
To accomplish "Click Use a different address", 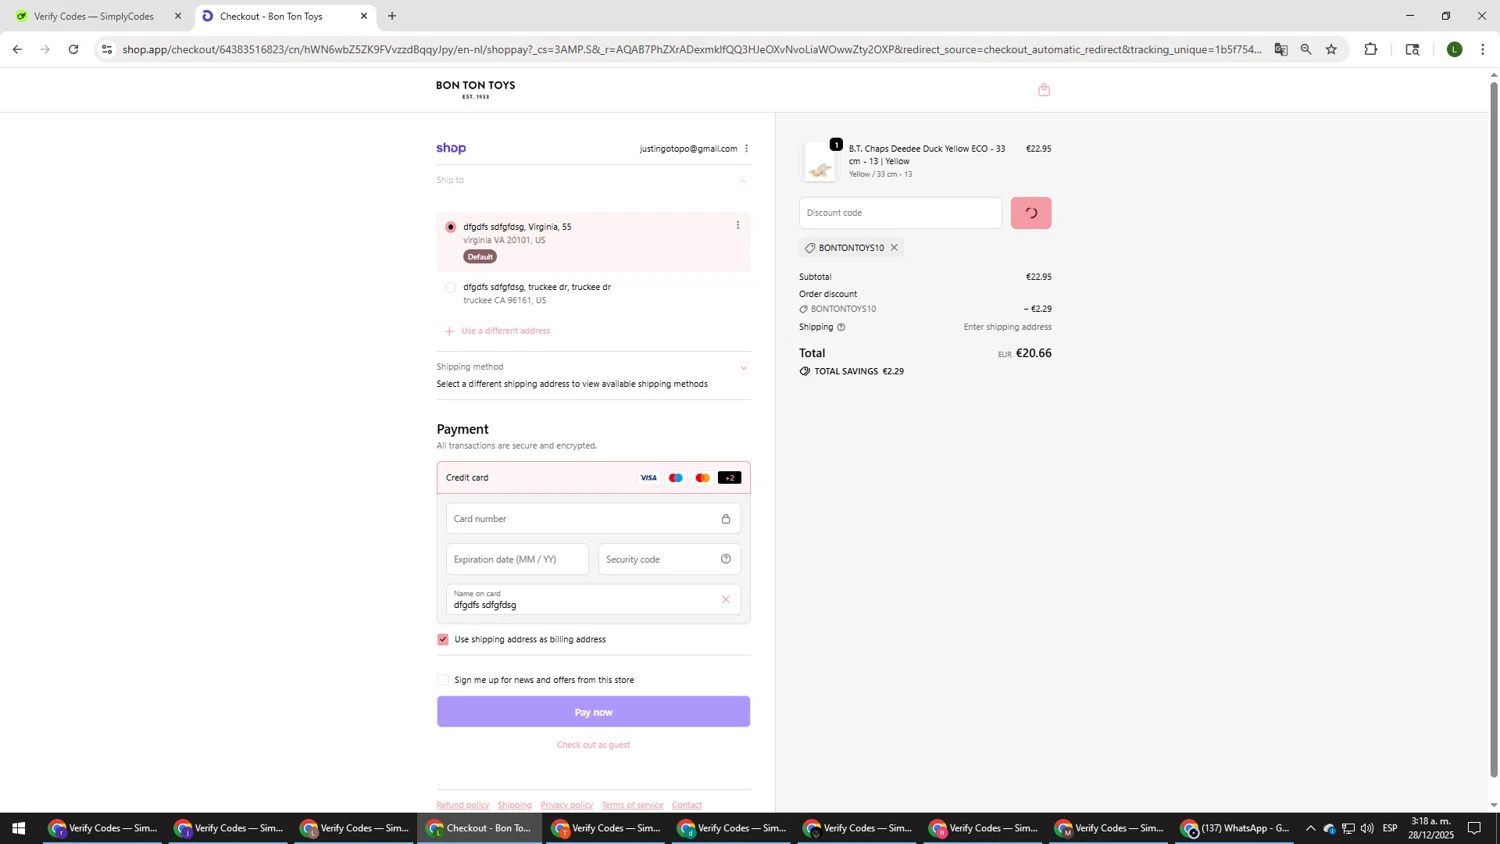I will [x=505, y=331].
